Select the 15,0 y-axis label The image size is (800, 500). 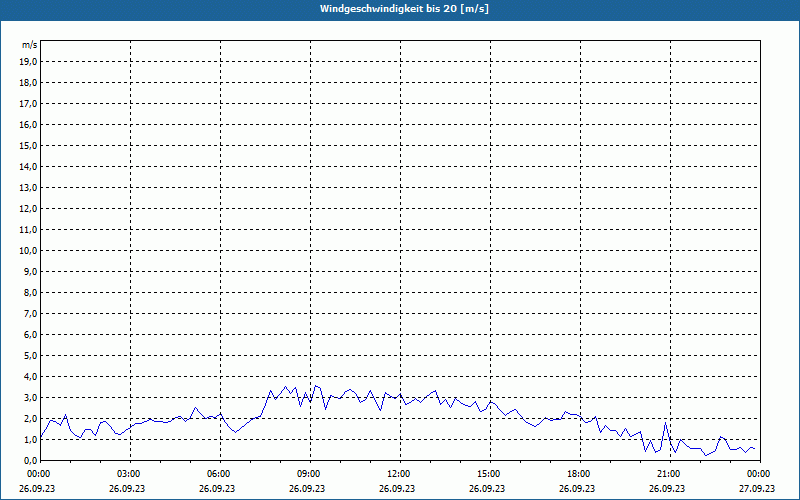(x=28, y=145)
